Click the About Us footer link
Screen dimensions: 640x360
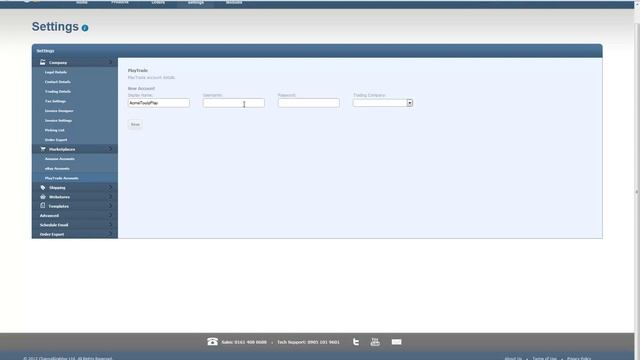pos(513,358)
